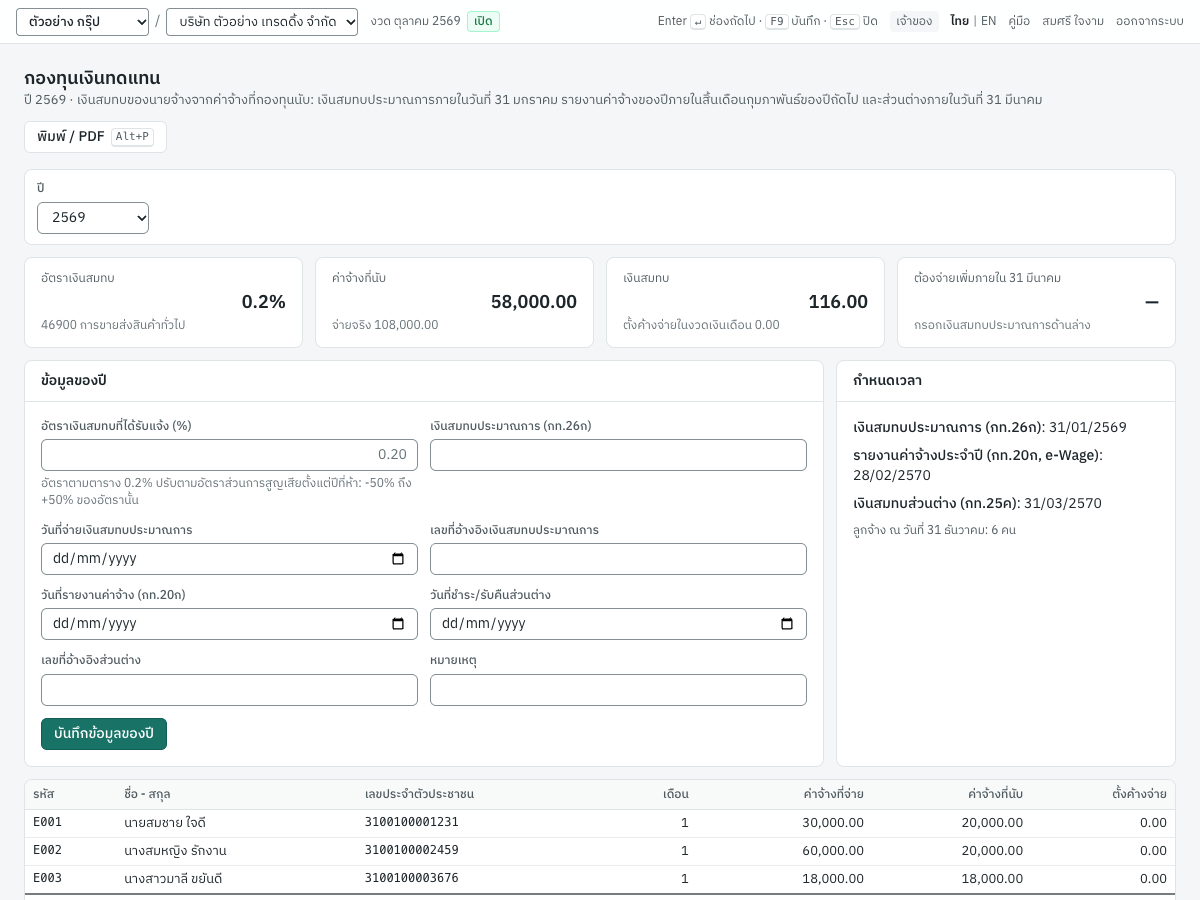
Task: Click the เจ้าของ role badge
Action: [914, 21]
